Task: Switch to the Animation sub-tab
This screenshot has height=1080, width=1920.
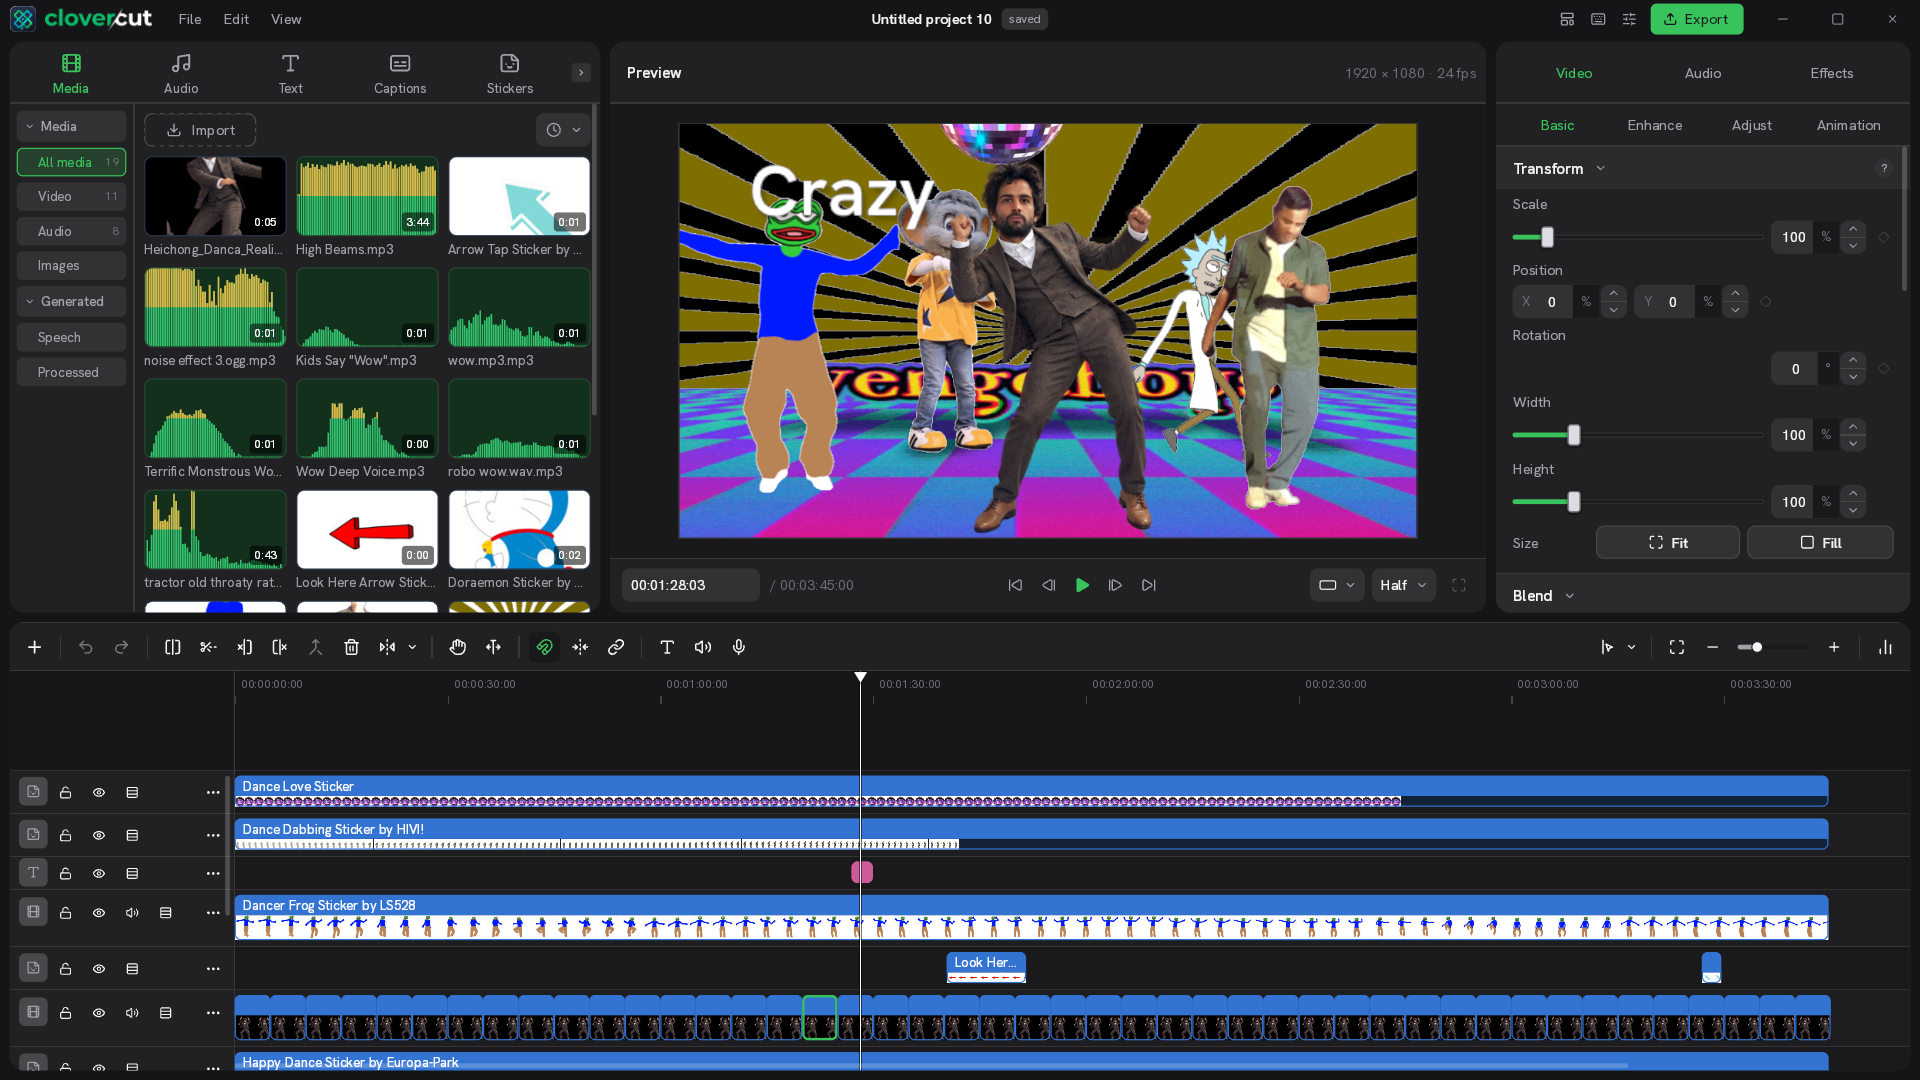Action: click(x=1848, y=126)
